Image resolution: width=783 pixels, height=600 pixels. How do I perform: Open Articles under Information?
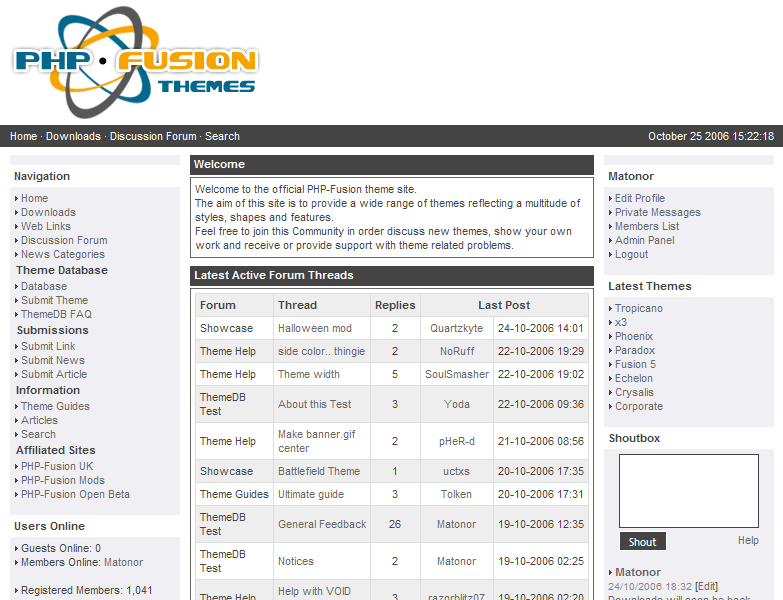coord(39,420)
